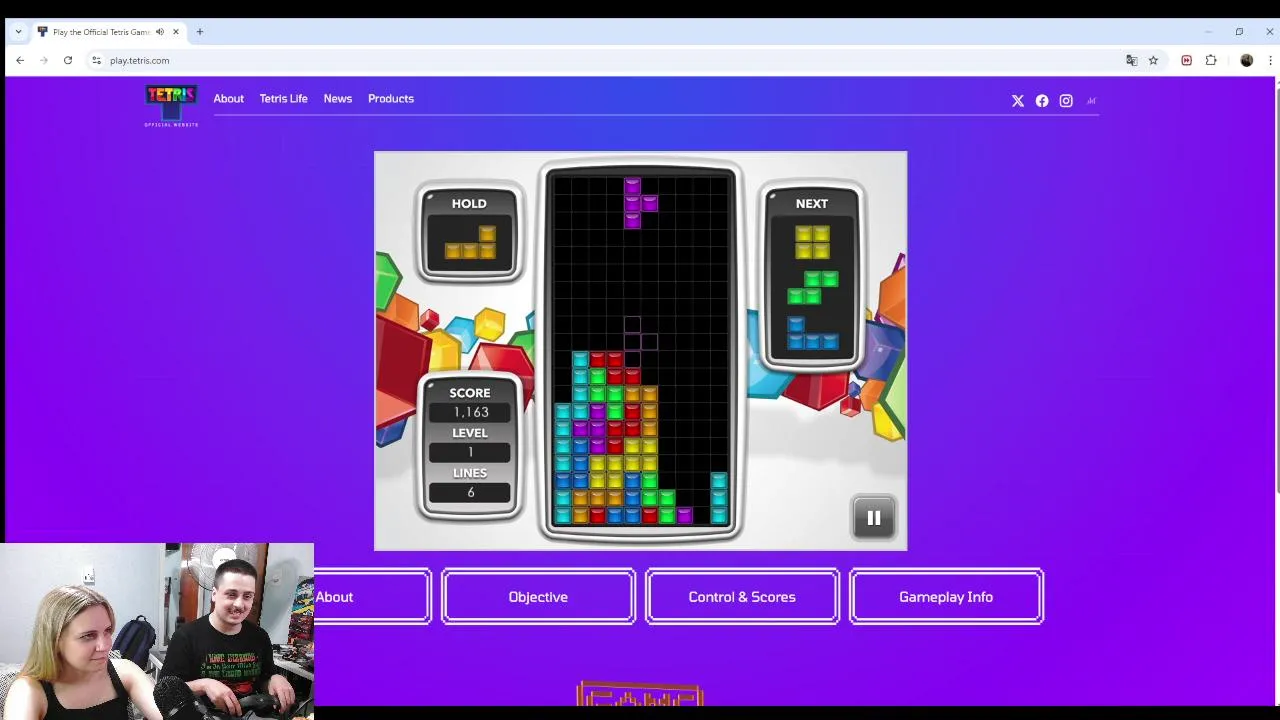Open the Tetris Life menu item
This screenshot has width=1280, height=720.
[x=283, y=99]
